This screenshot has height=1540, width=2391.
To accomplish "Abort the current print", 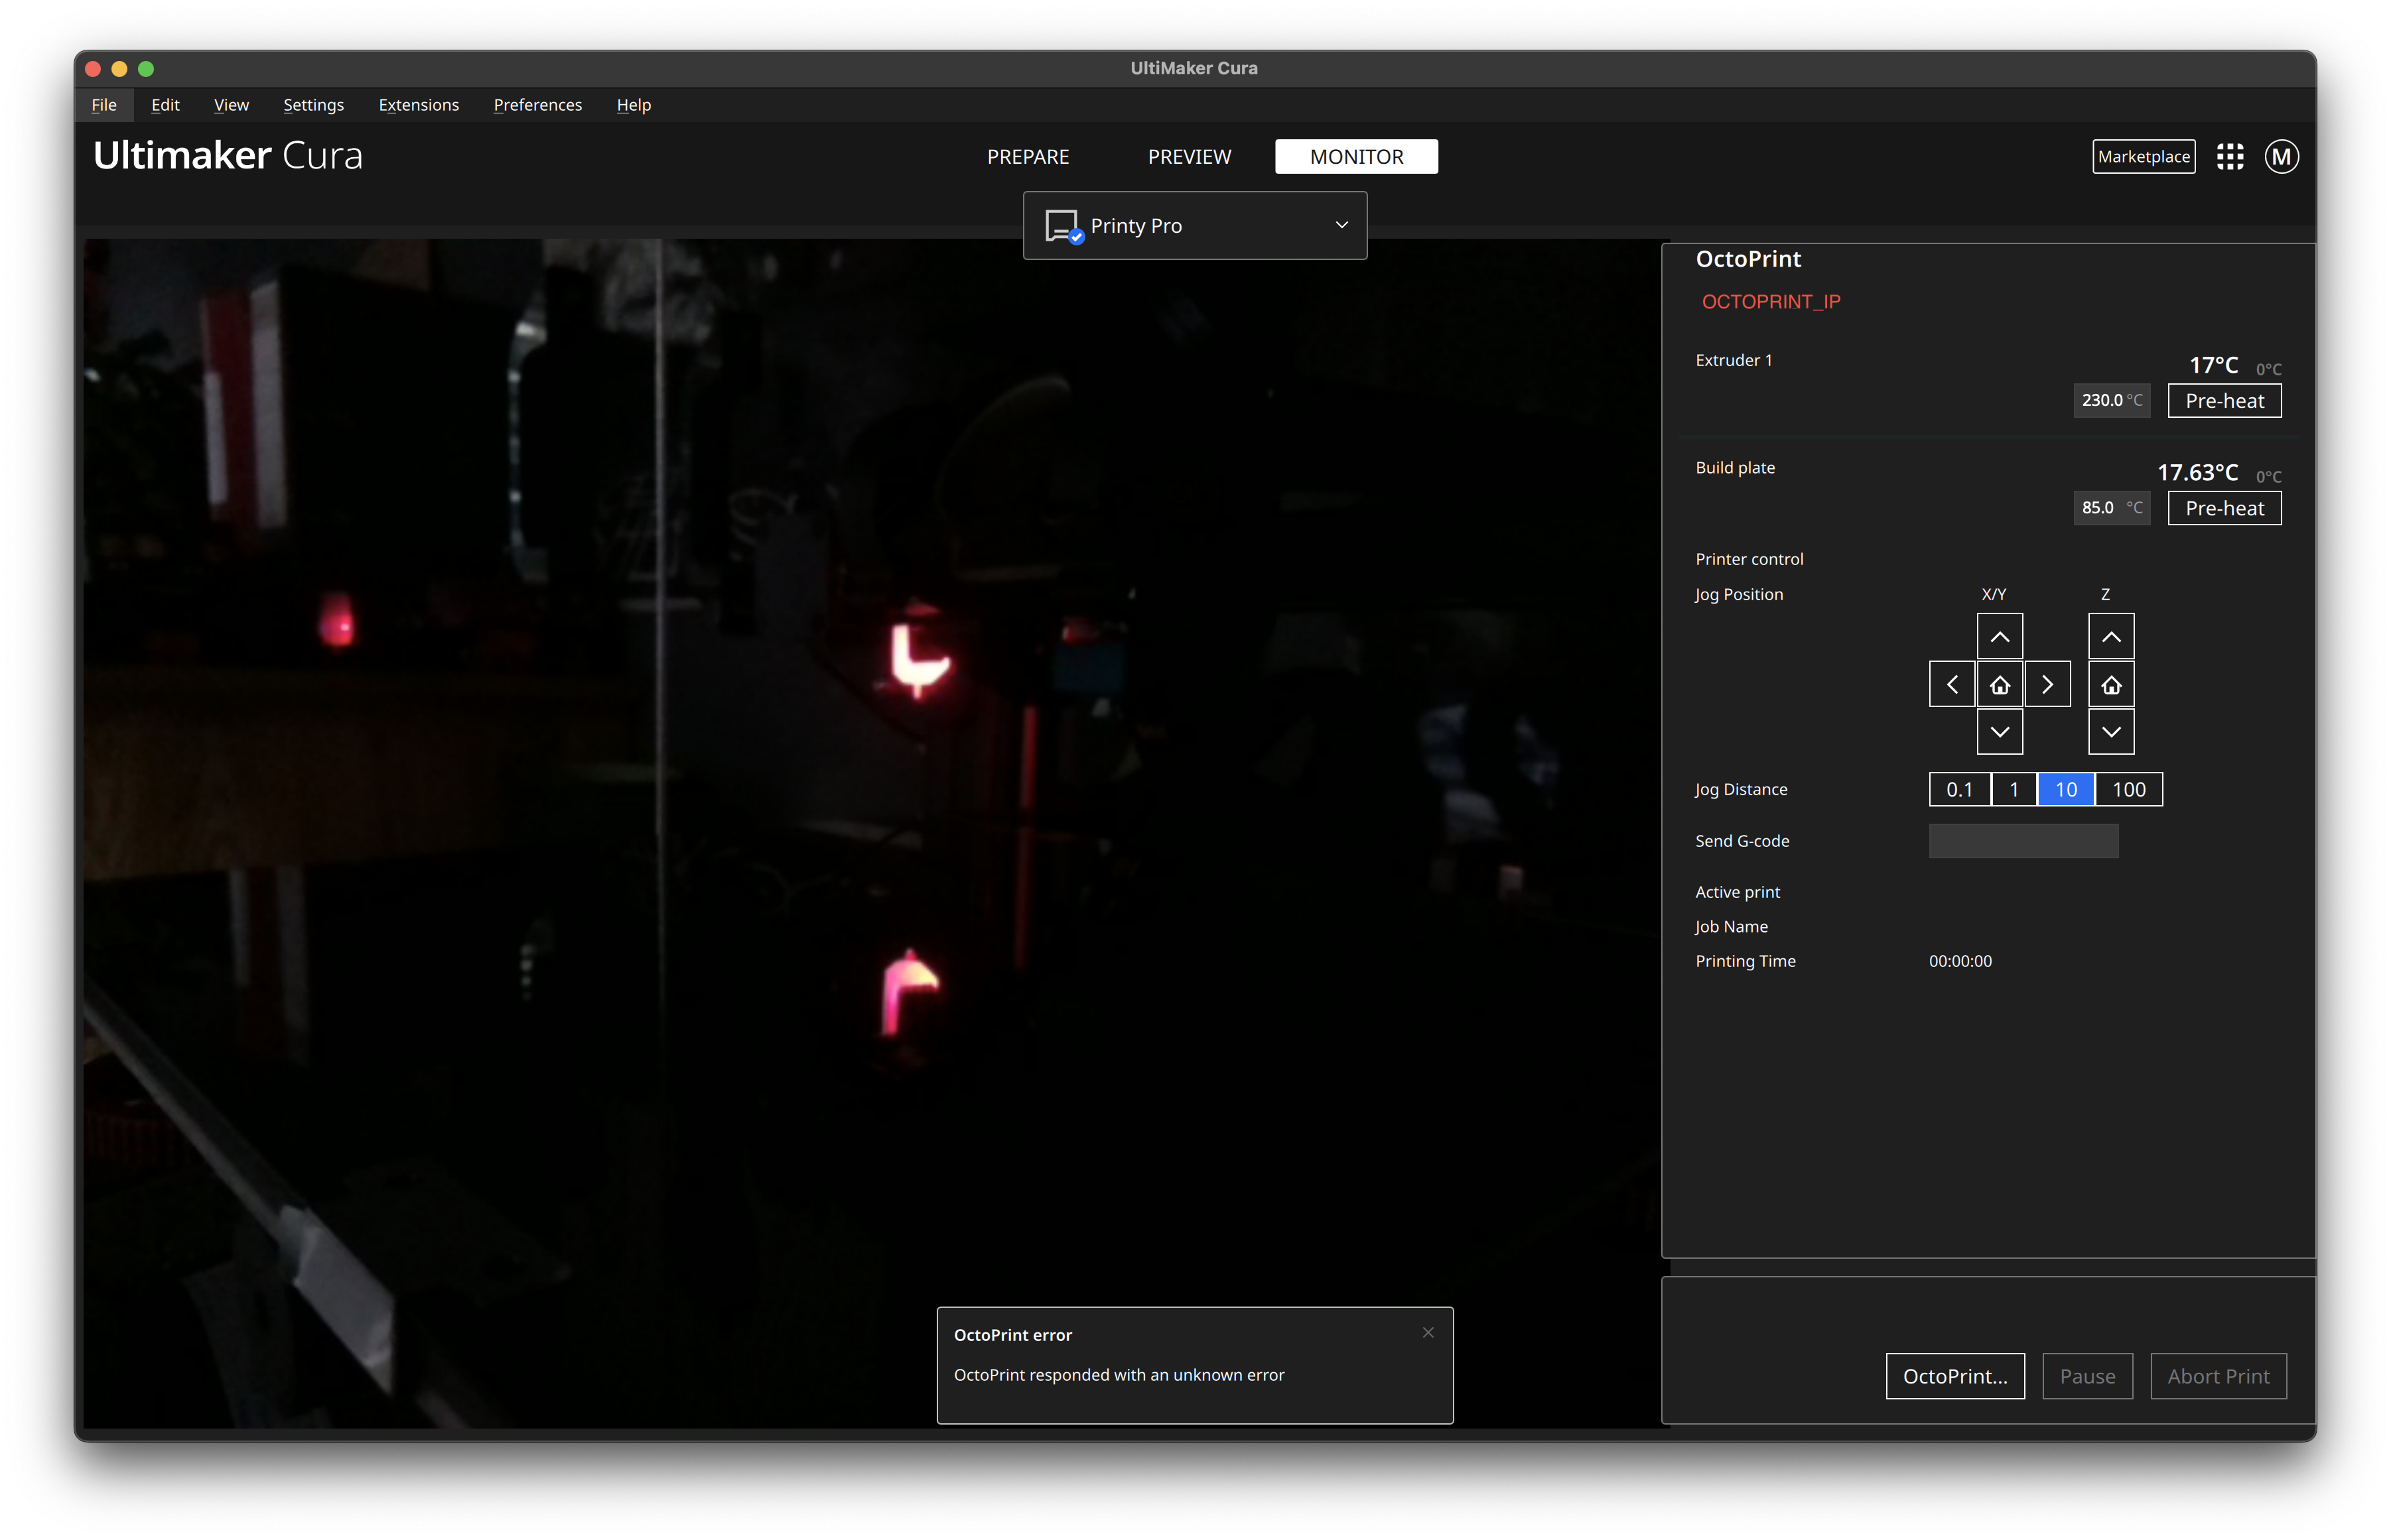I will [2218, 1376].
